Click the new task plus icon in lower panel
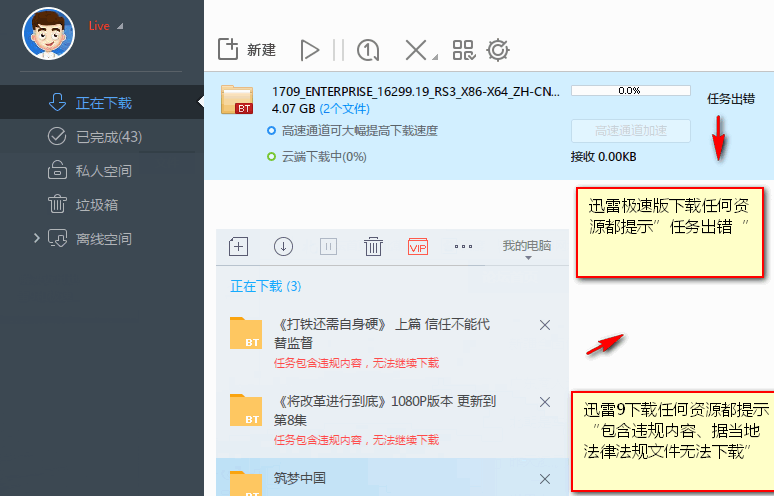Viewport: 774px width, 496px height. pos(238,246)
